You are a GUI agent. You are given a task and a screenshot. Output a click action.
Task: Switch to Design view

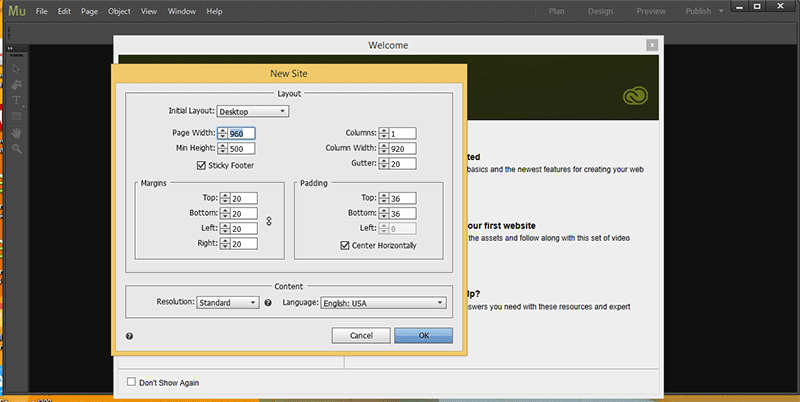601,11
